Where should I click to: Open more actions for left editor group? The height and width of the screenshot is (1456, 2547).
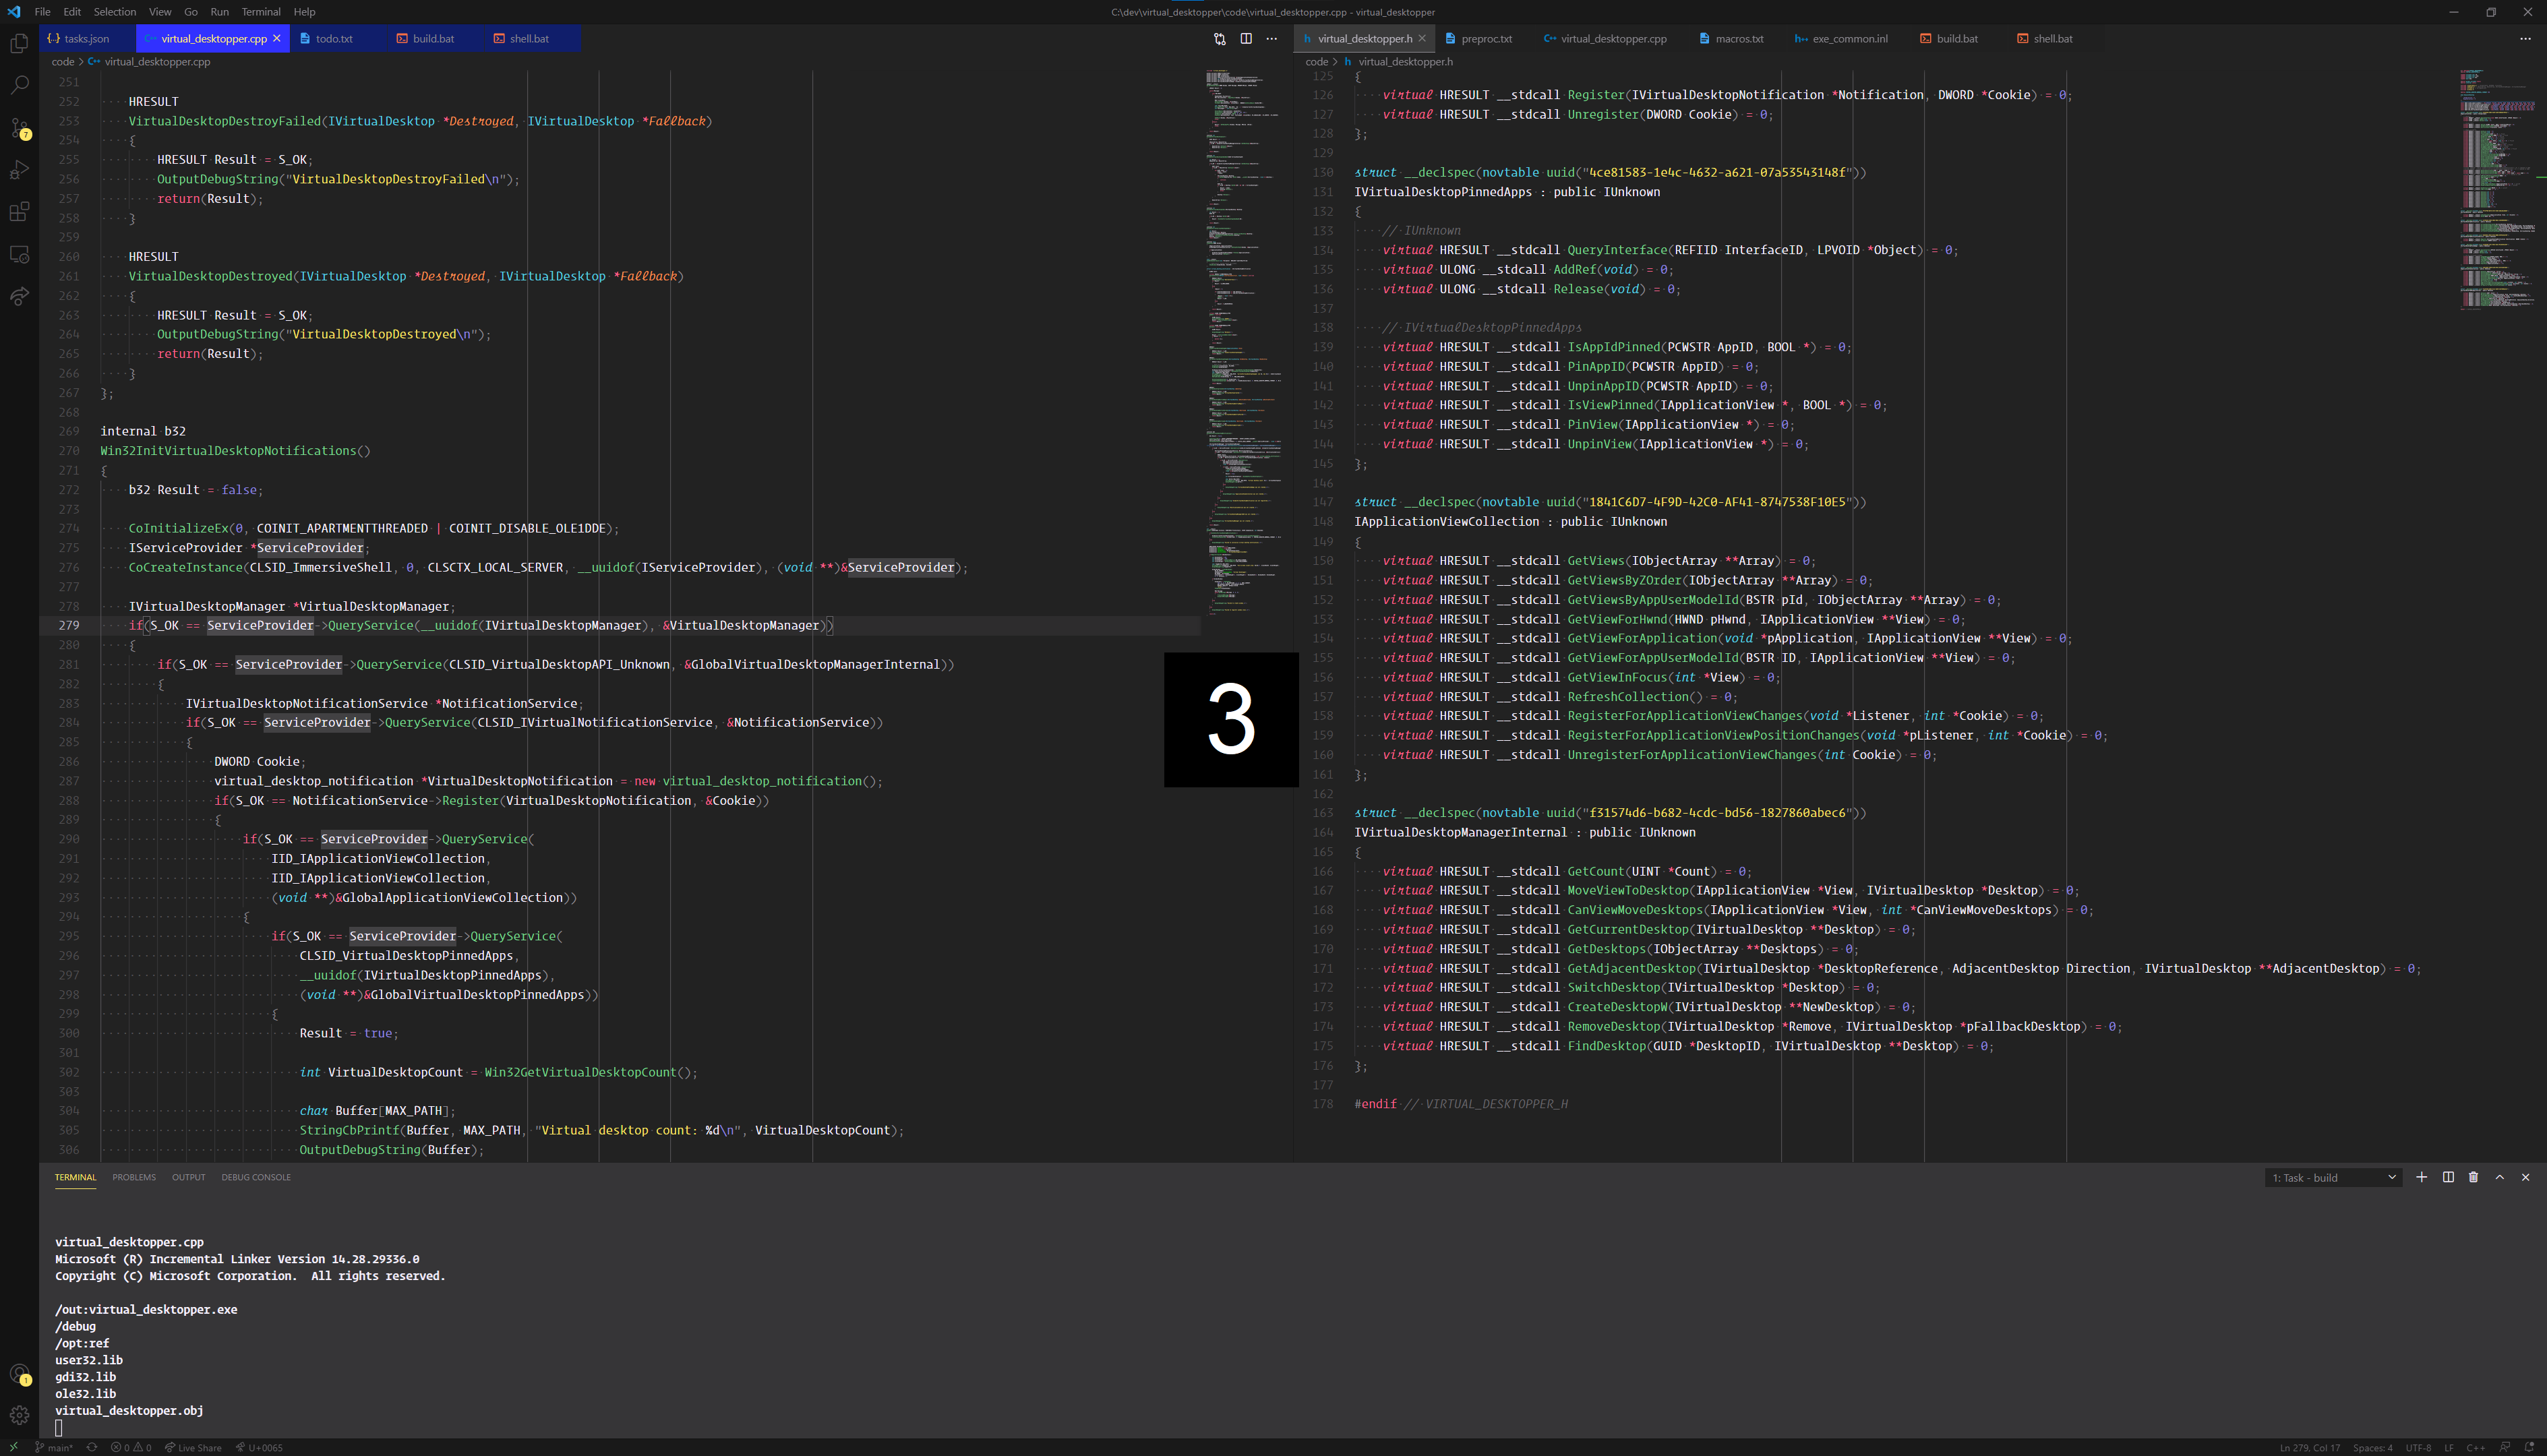[1272, 39]
